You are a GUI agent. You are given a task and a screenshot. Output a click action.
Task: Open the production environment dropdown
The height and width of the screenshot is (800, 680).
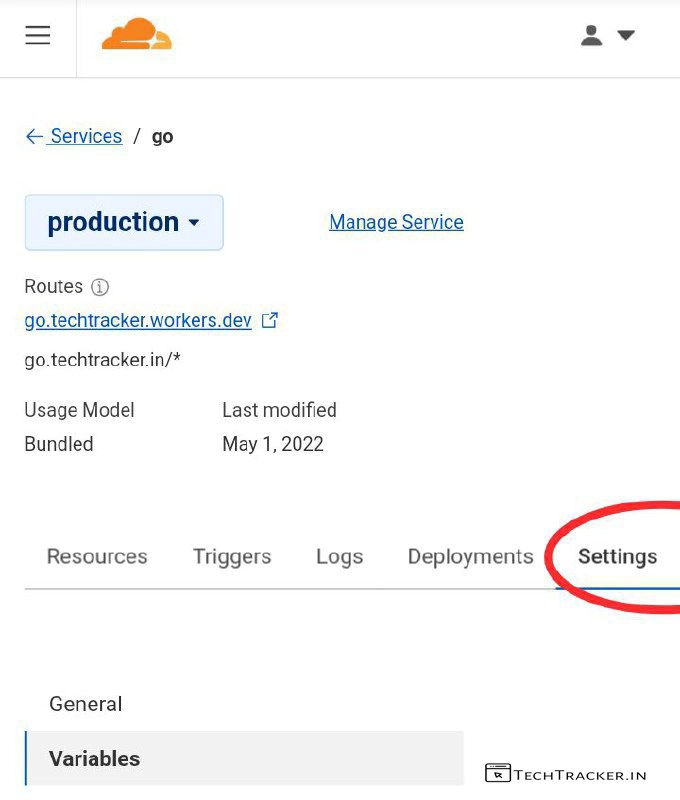coord(124,222)
